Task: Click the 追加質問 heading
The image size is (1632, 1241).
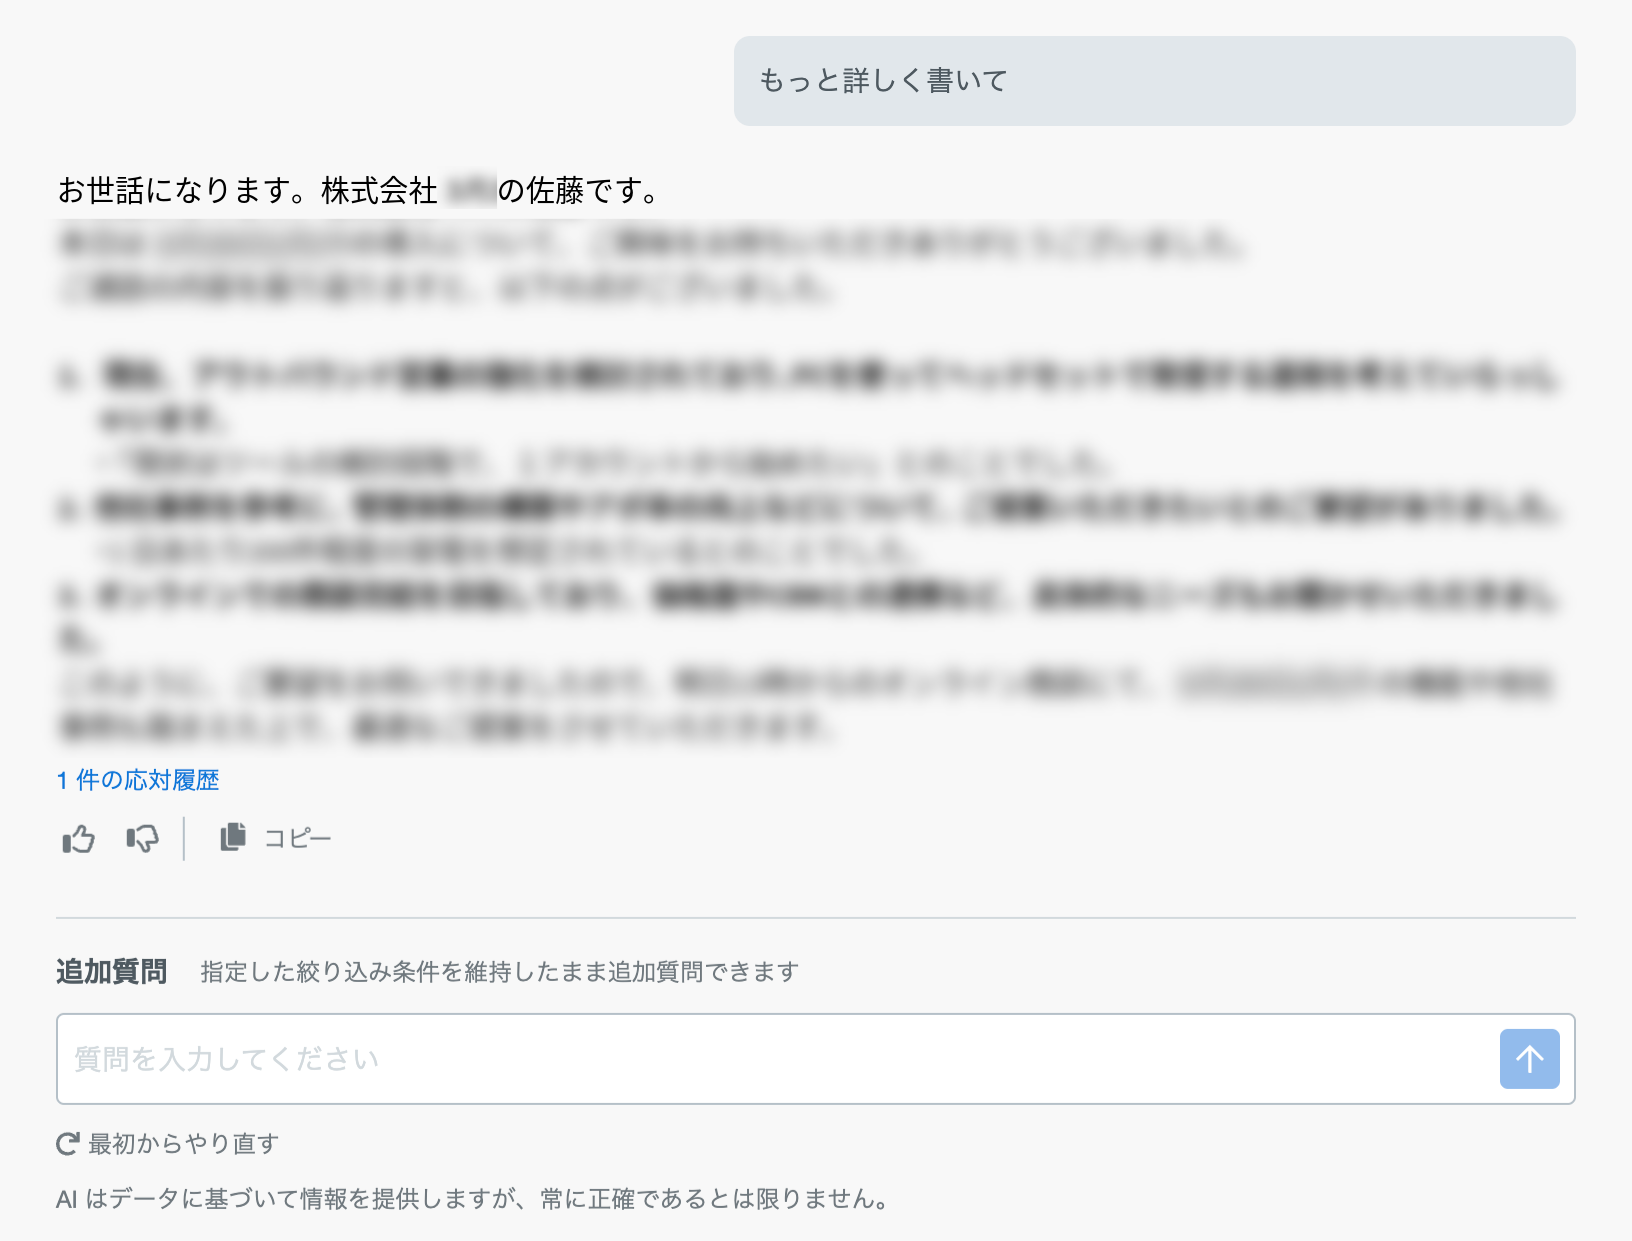Action: coord(111,971)
